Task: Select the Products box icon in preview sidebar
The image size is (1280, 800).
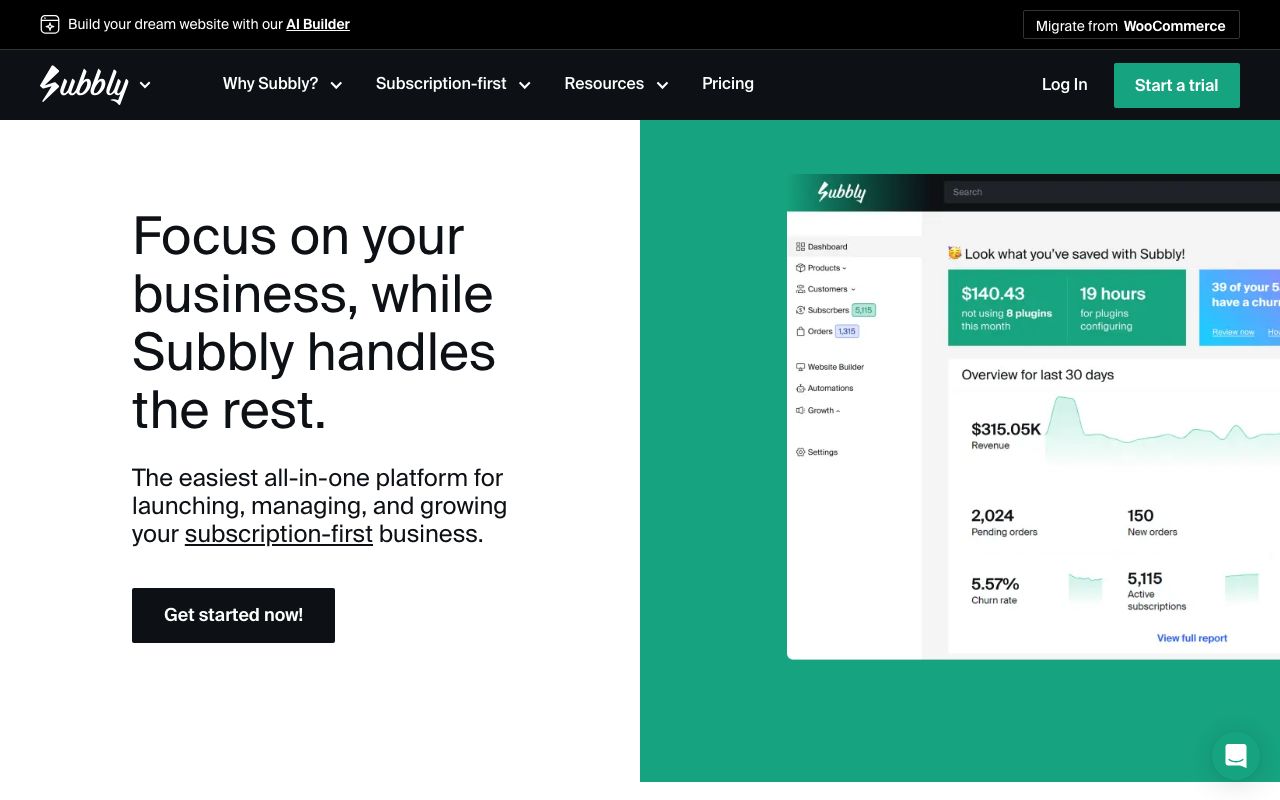Action: (800, 268)
